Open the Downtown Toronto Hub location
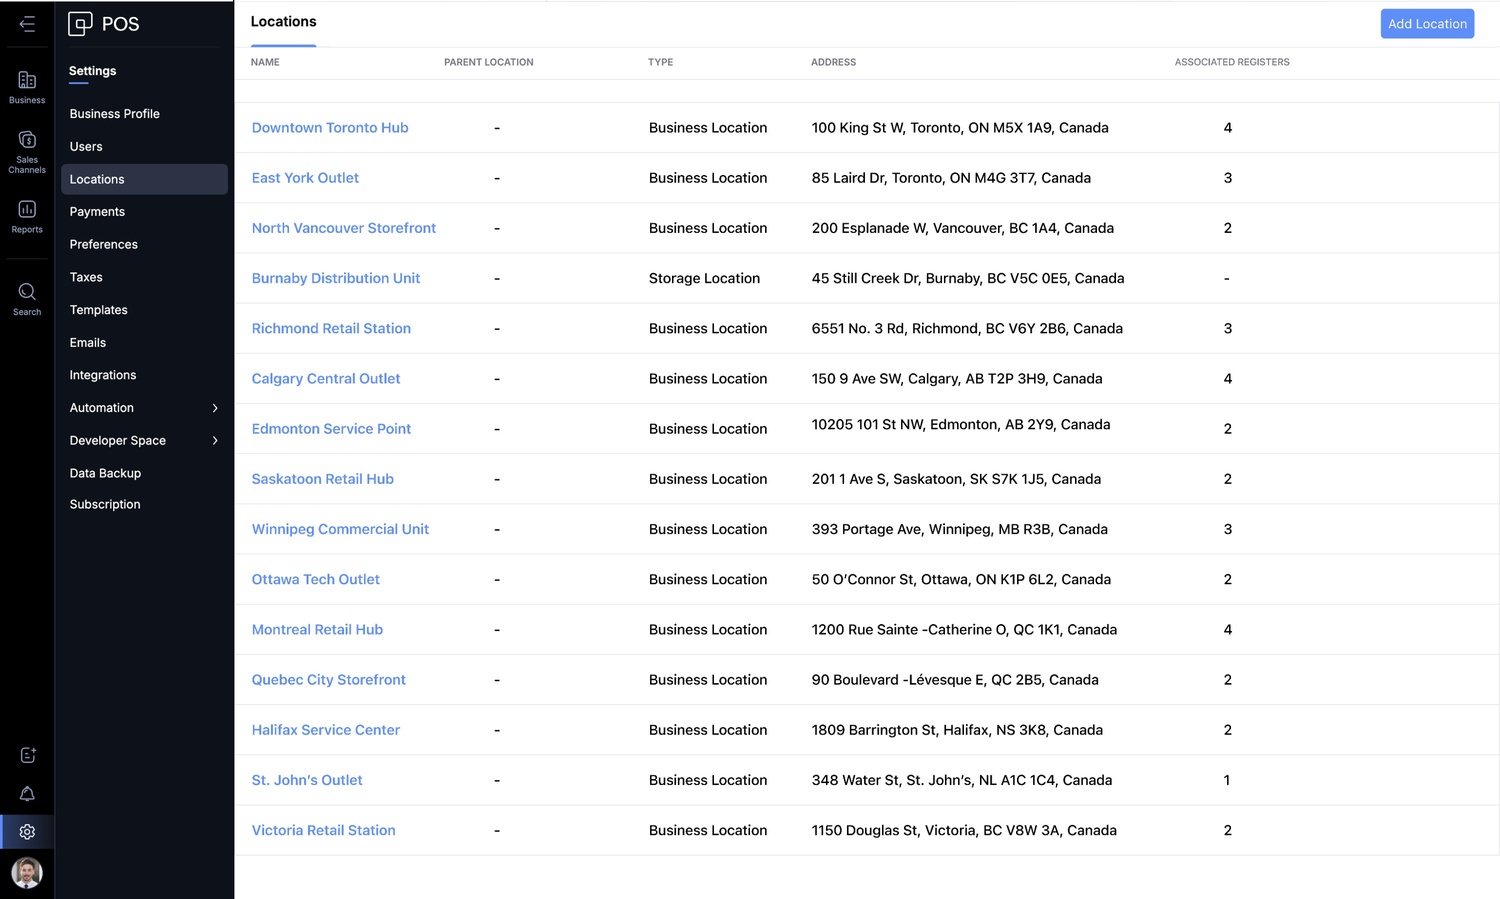1500x899 pixels. pyautogui.click(x=330, y=128)
